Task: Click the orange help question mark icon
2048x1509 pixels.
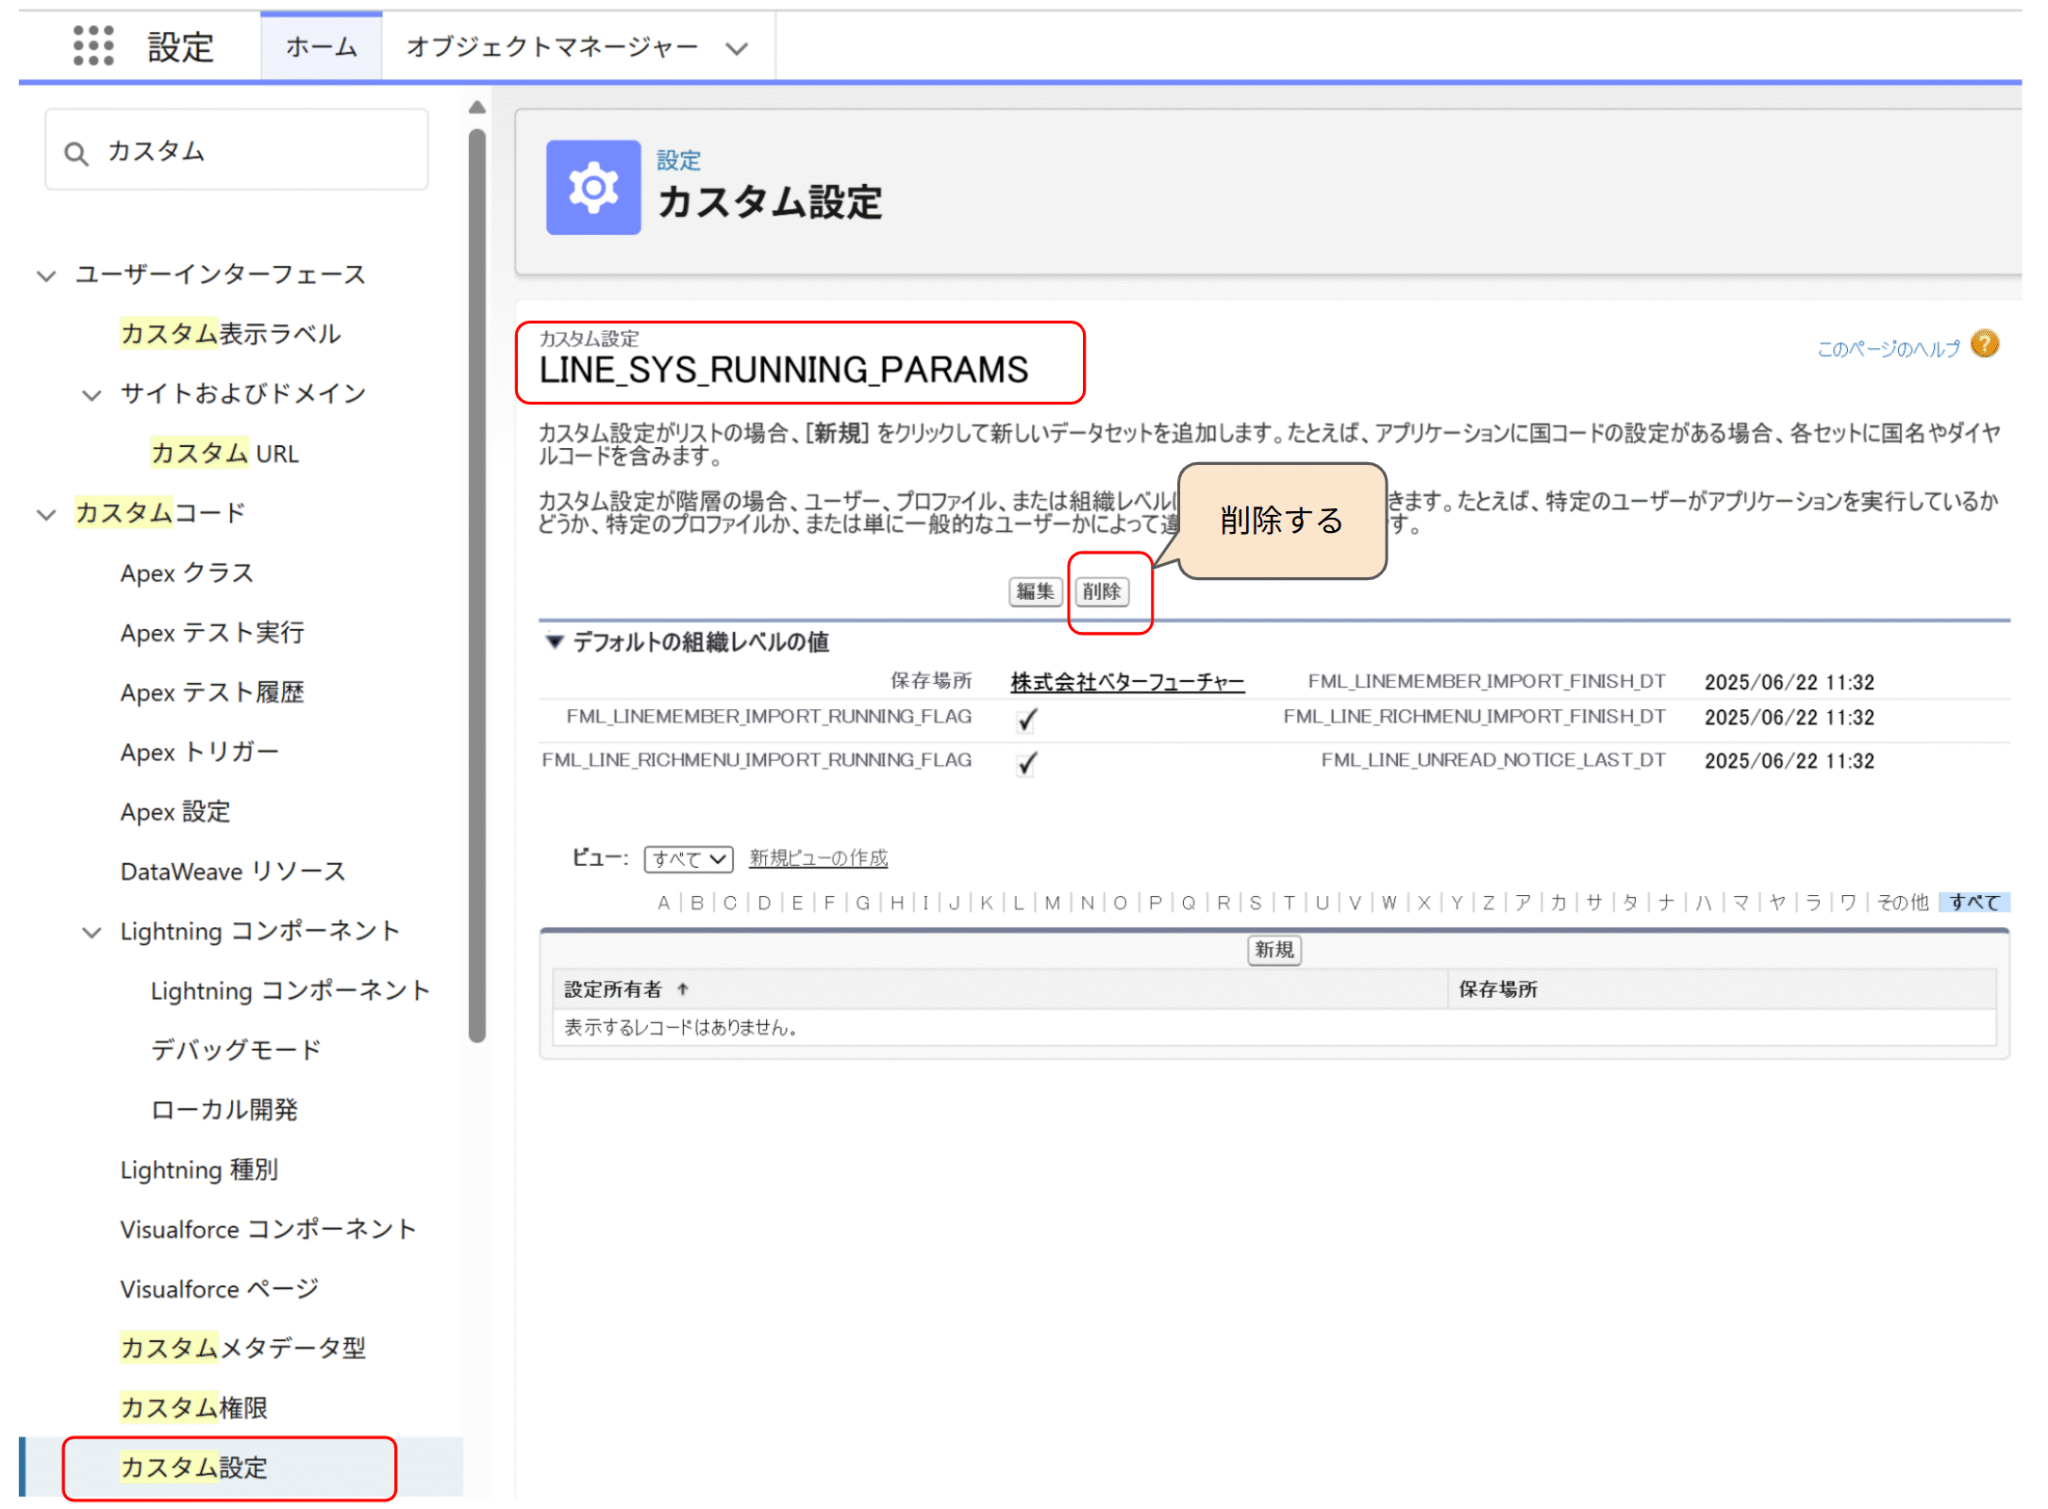Action: coord(1984,345)
